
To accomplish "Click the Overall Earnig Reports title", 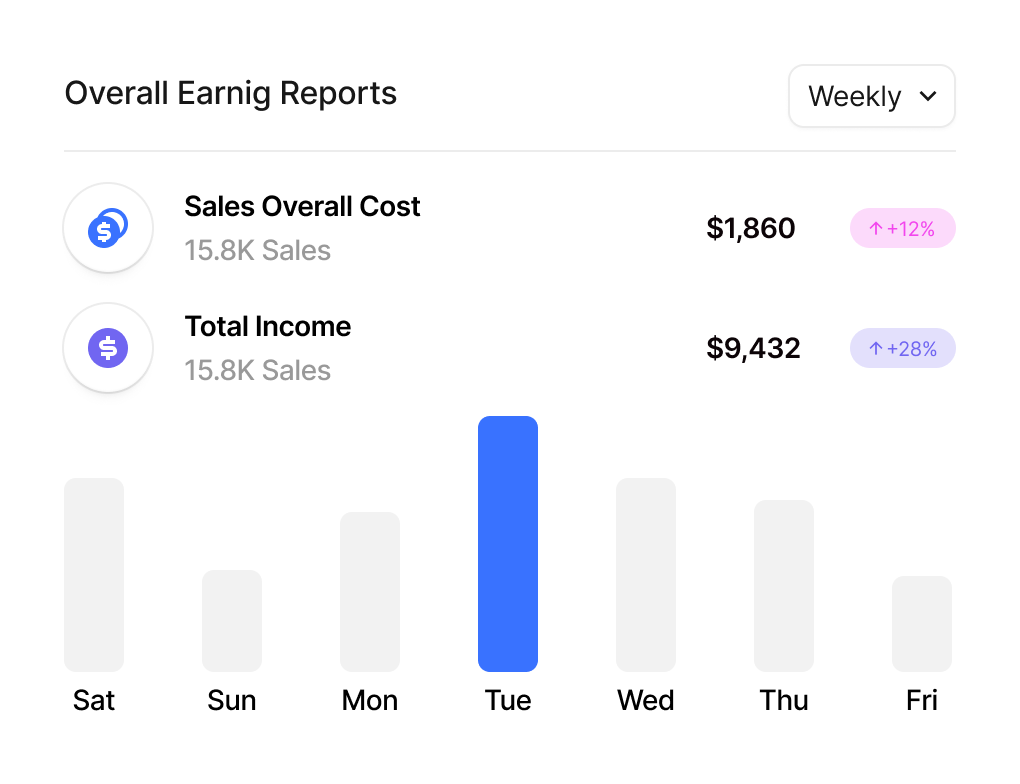I will (230, 93).
